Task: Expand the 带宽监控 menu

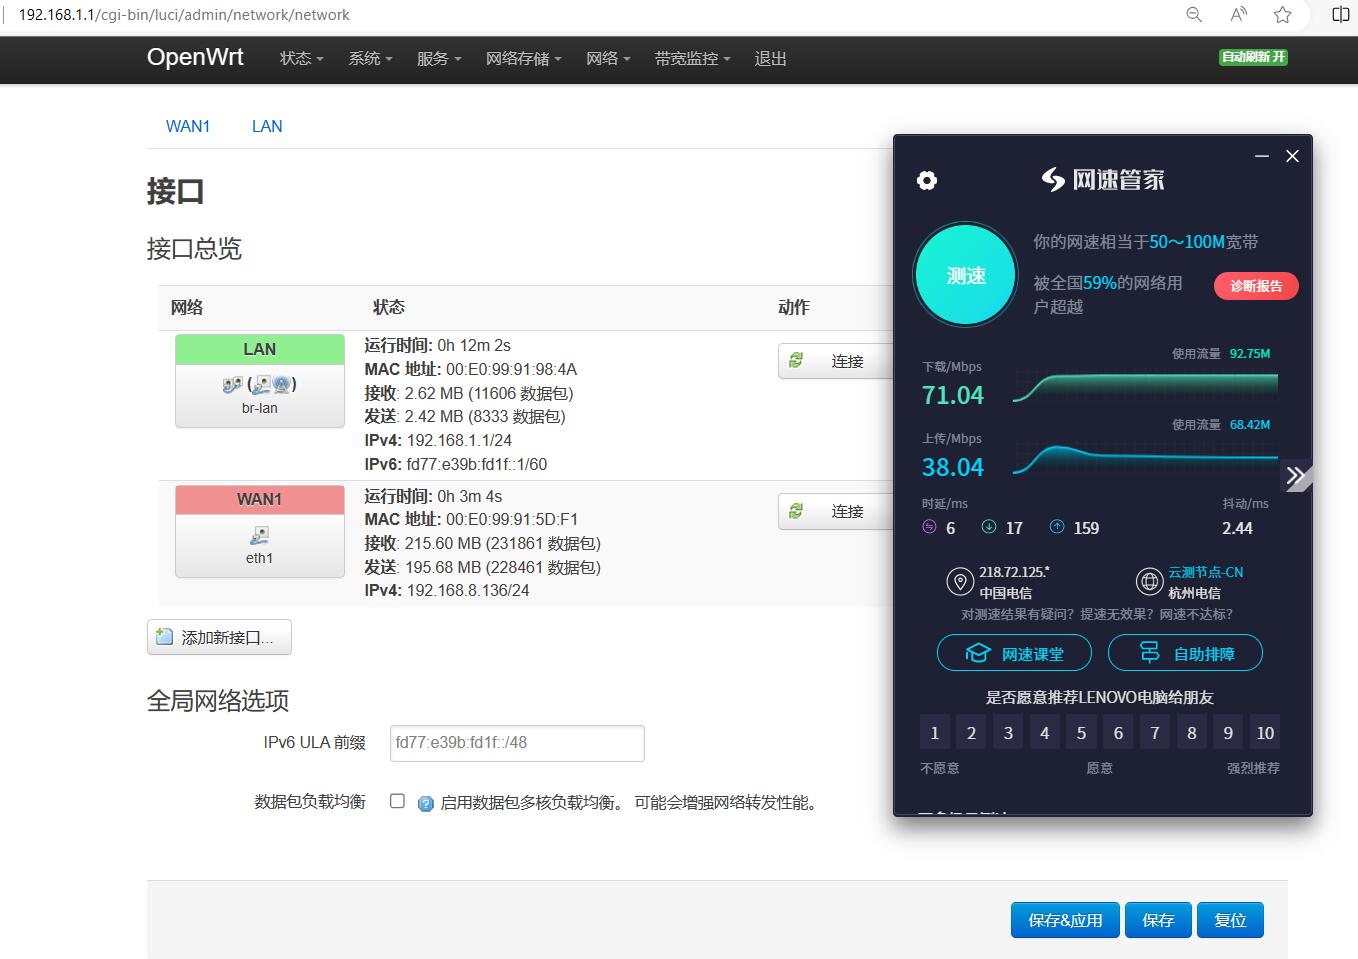Action: click(692, 59)
